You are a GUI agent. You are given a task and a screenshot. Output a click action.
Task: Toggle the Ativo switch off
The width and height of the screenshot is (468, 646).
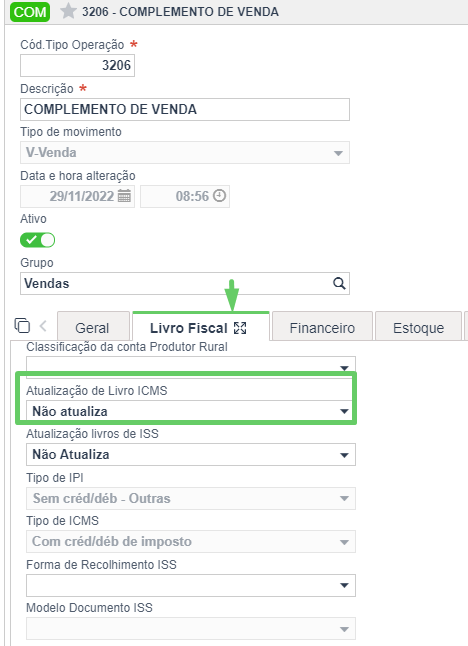(37, 240)
